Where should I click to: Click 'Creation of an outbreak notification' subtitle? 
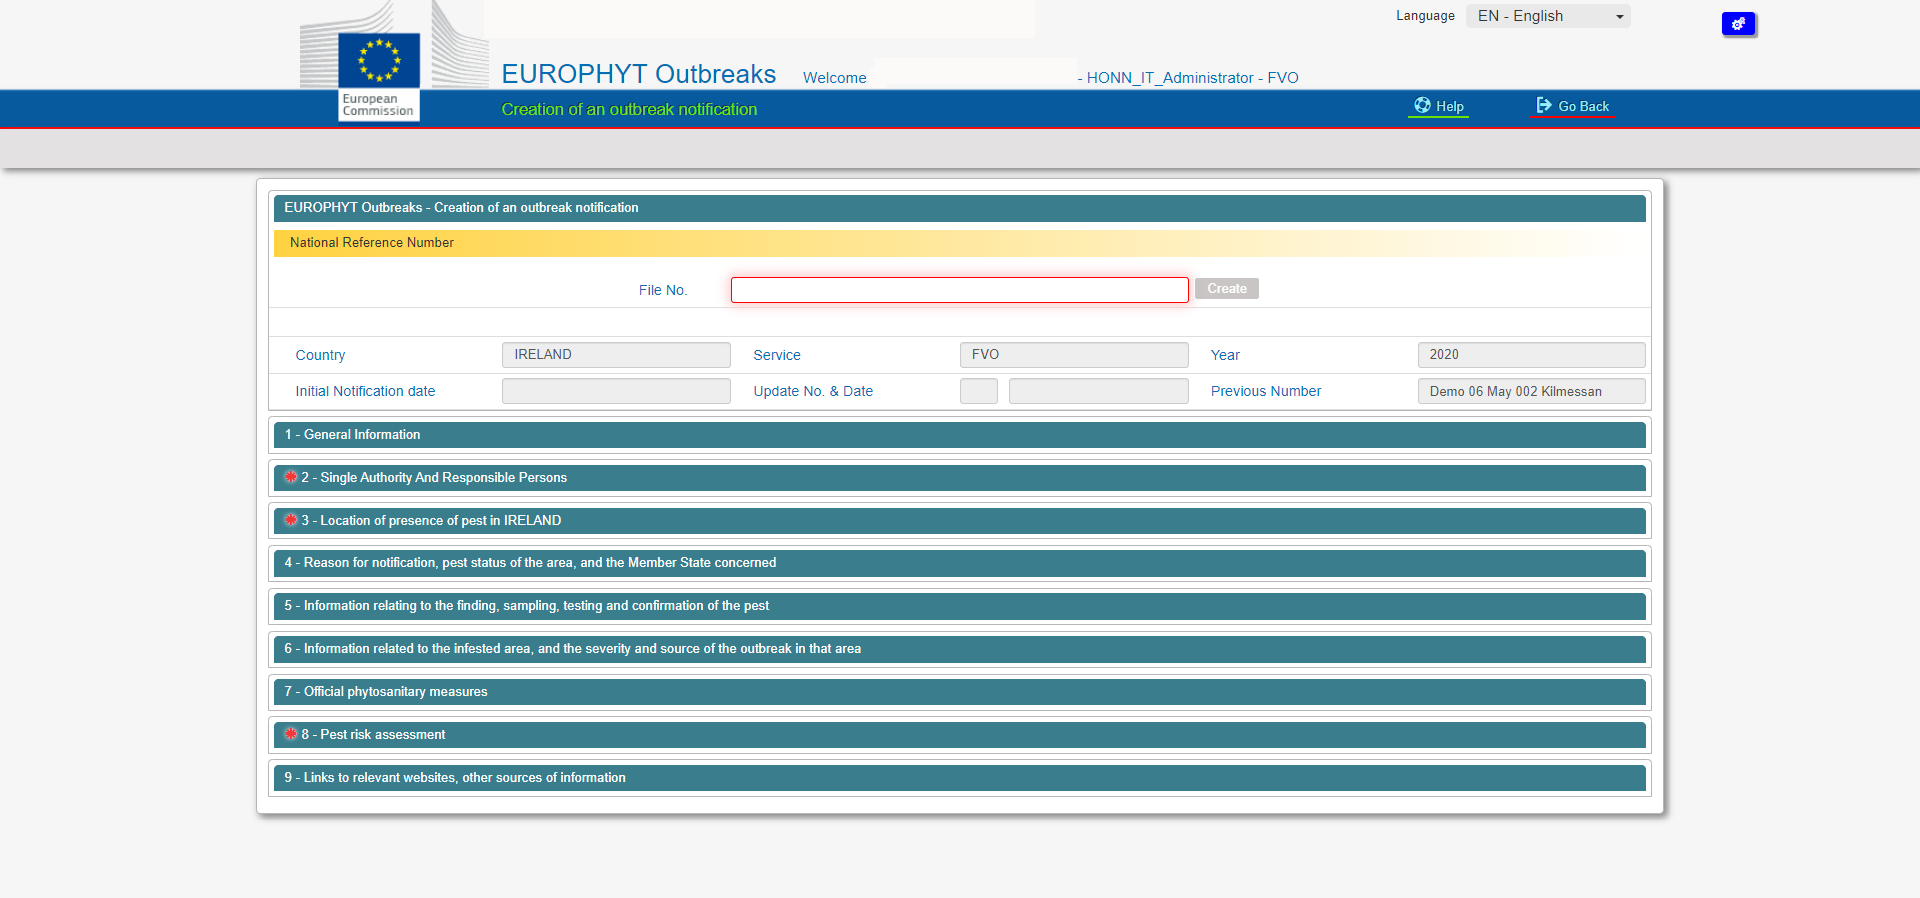(x=629, y=110)
